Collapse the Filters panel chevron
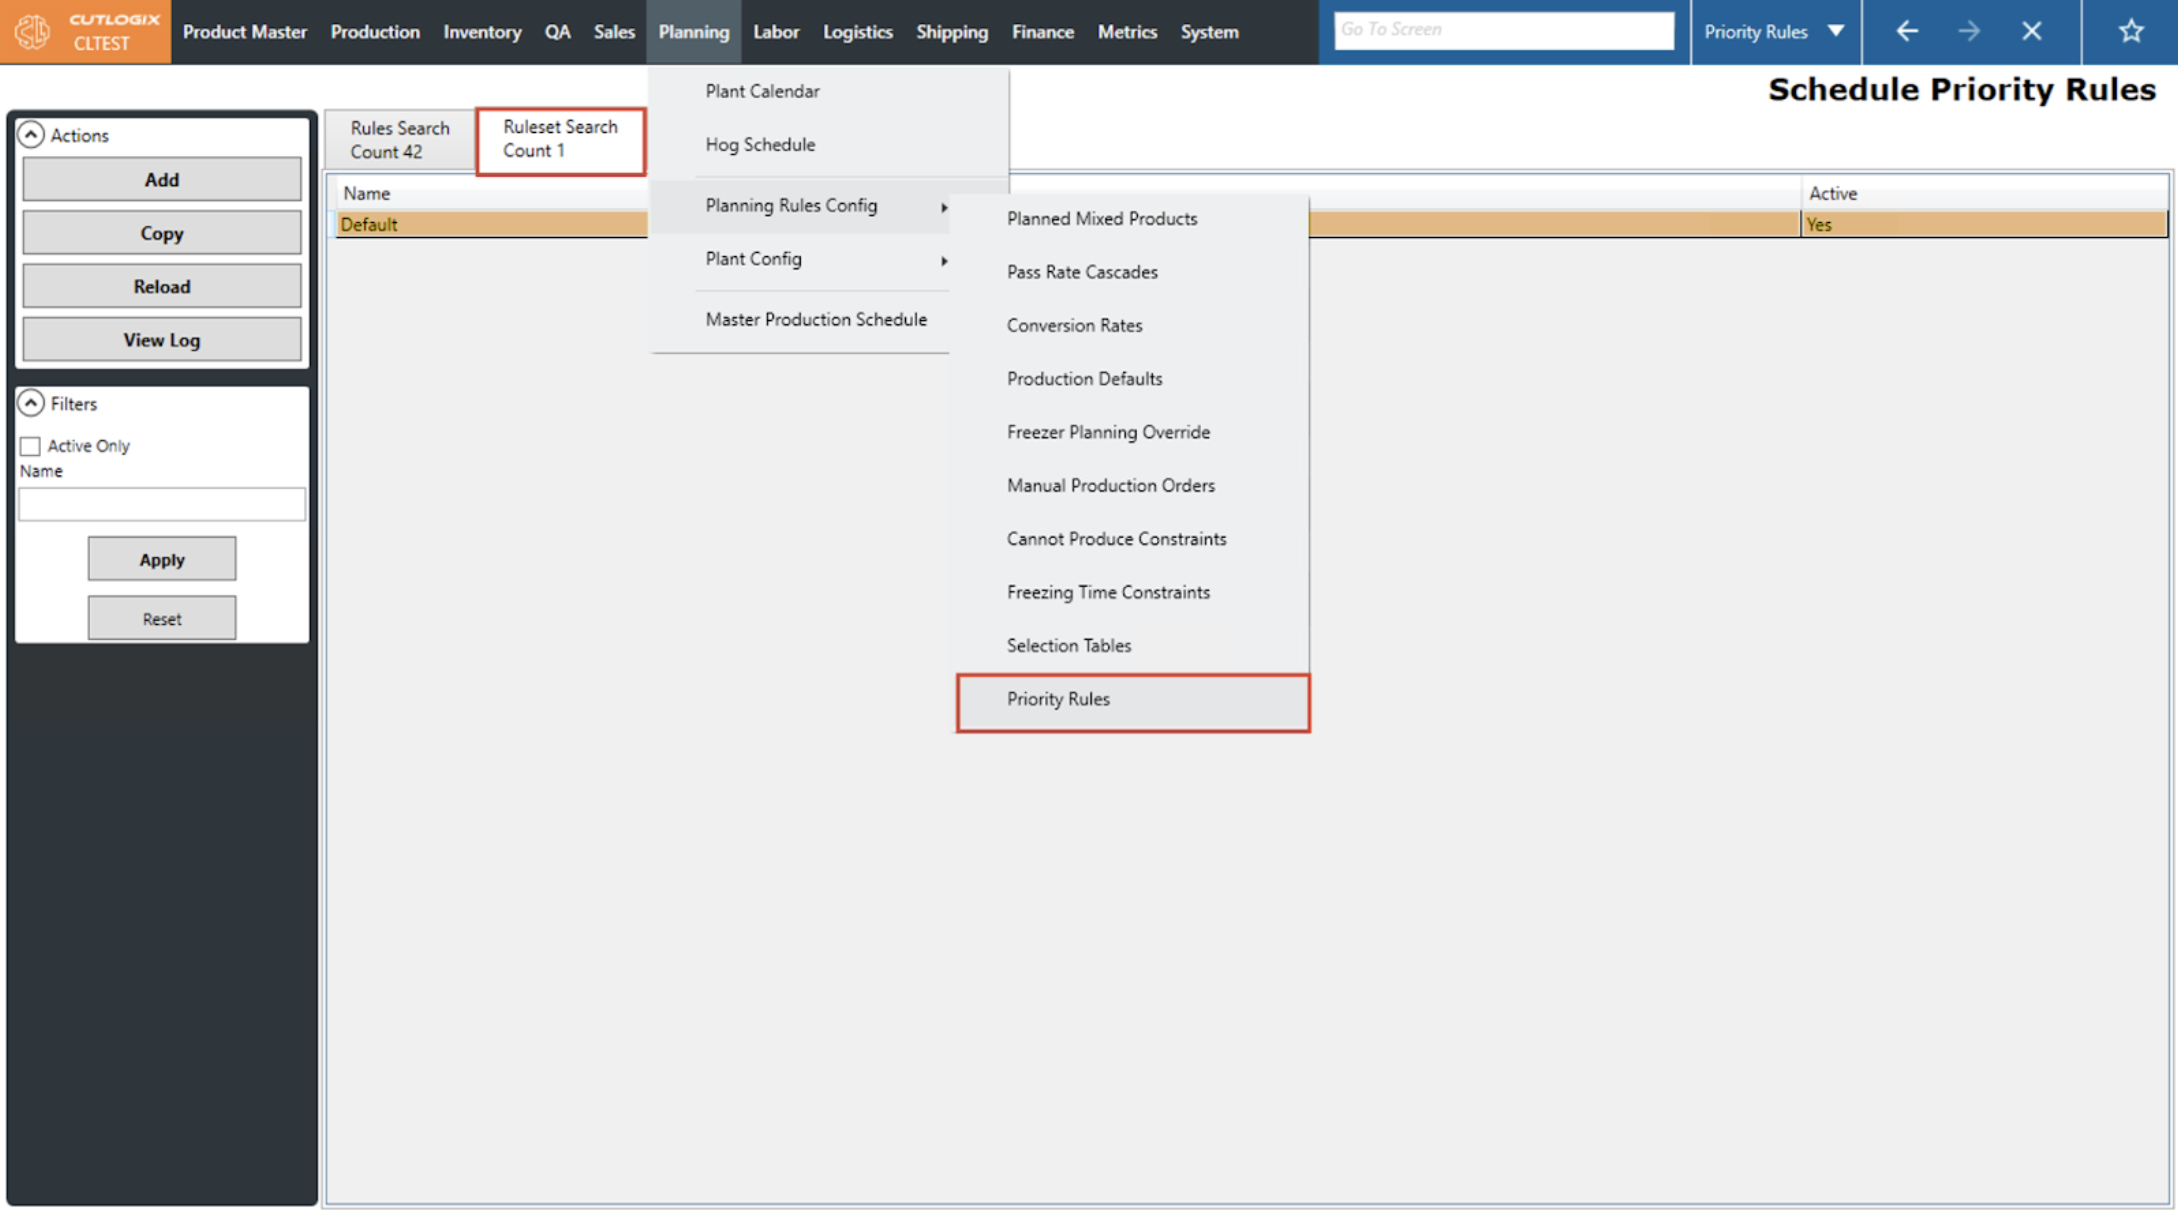This screenshot has width=2178, height=1210. (x=31, y=403)
